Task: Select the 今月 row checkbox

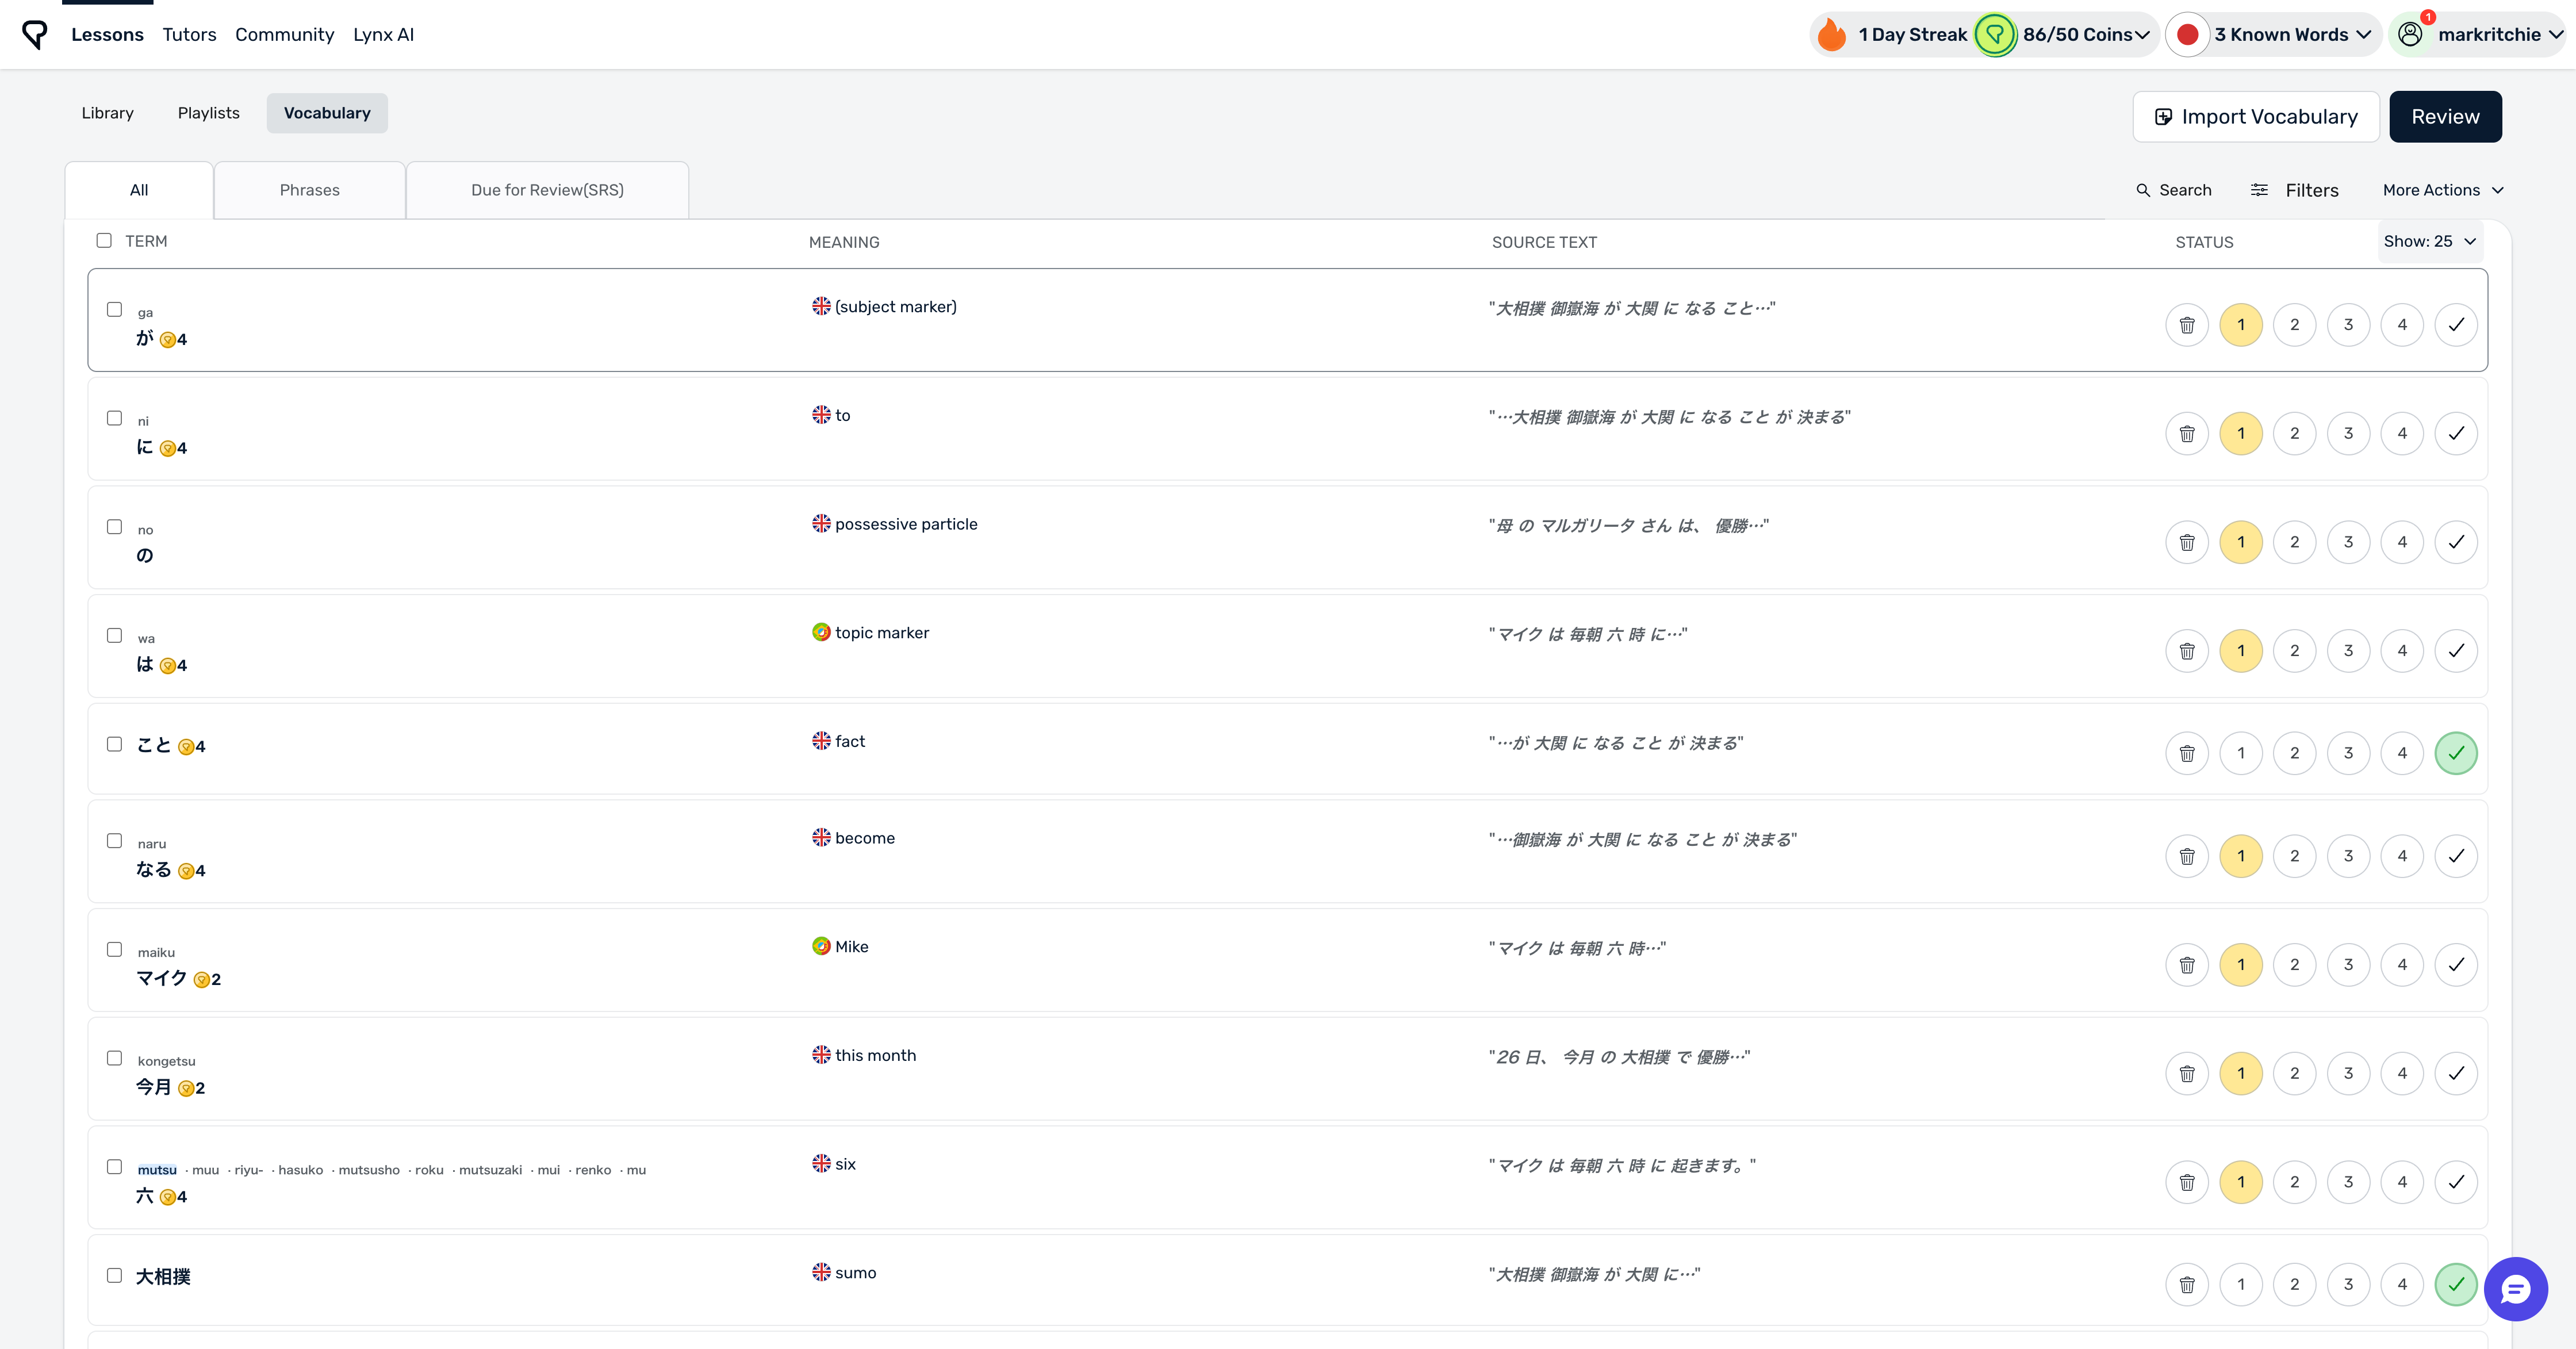Action: point(115,1058)
